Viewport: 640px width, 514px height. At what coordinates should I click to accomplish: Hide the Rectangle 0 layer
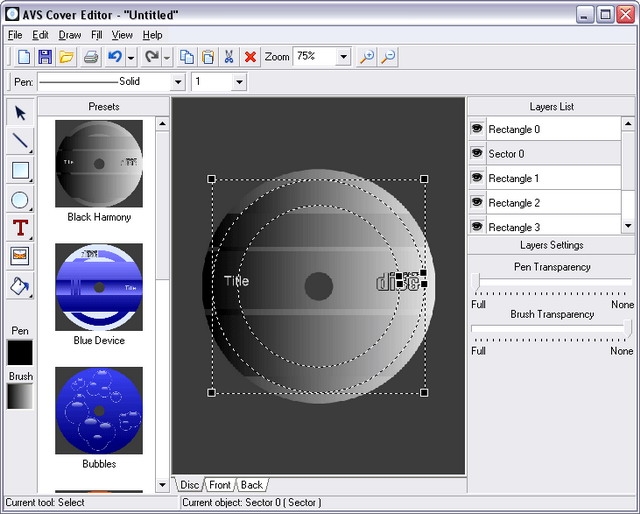(477, 129)
